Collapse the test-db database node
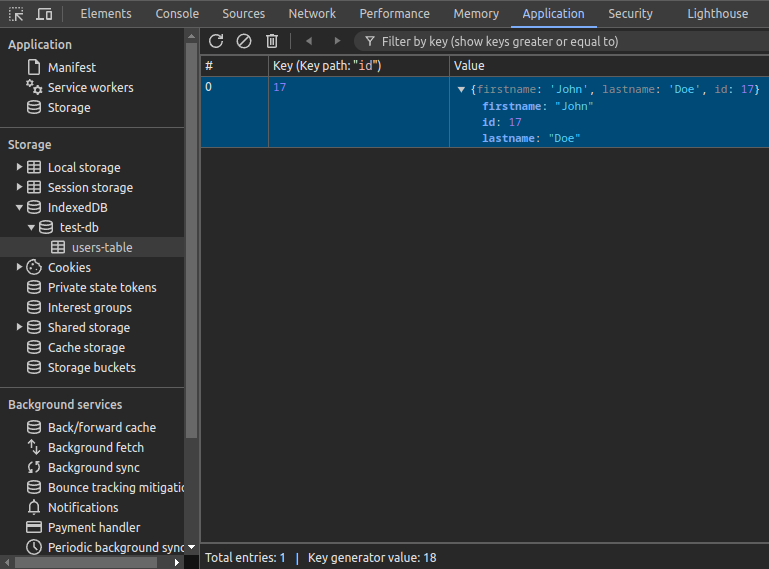Image resolution: width=769 pixels, height=569 pixels. [x=31, y=228]
